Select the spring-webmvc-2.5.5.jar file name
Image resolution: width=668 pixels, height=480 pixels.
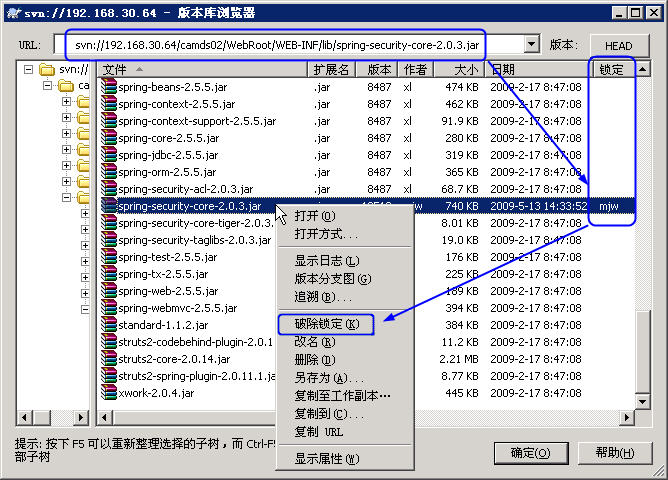coord(178,308)
